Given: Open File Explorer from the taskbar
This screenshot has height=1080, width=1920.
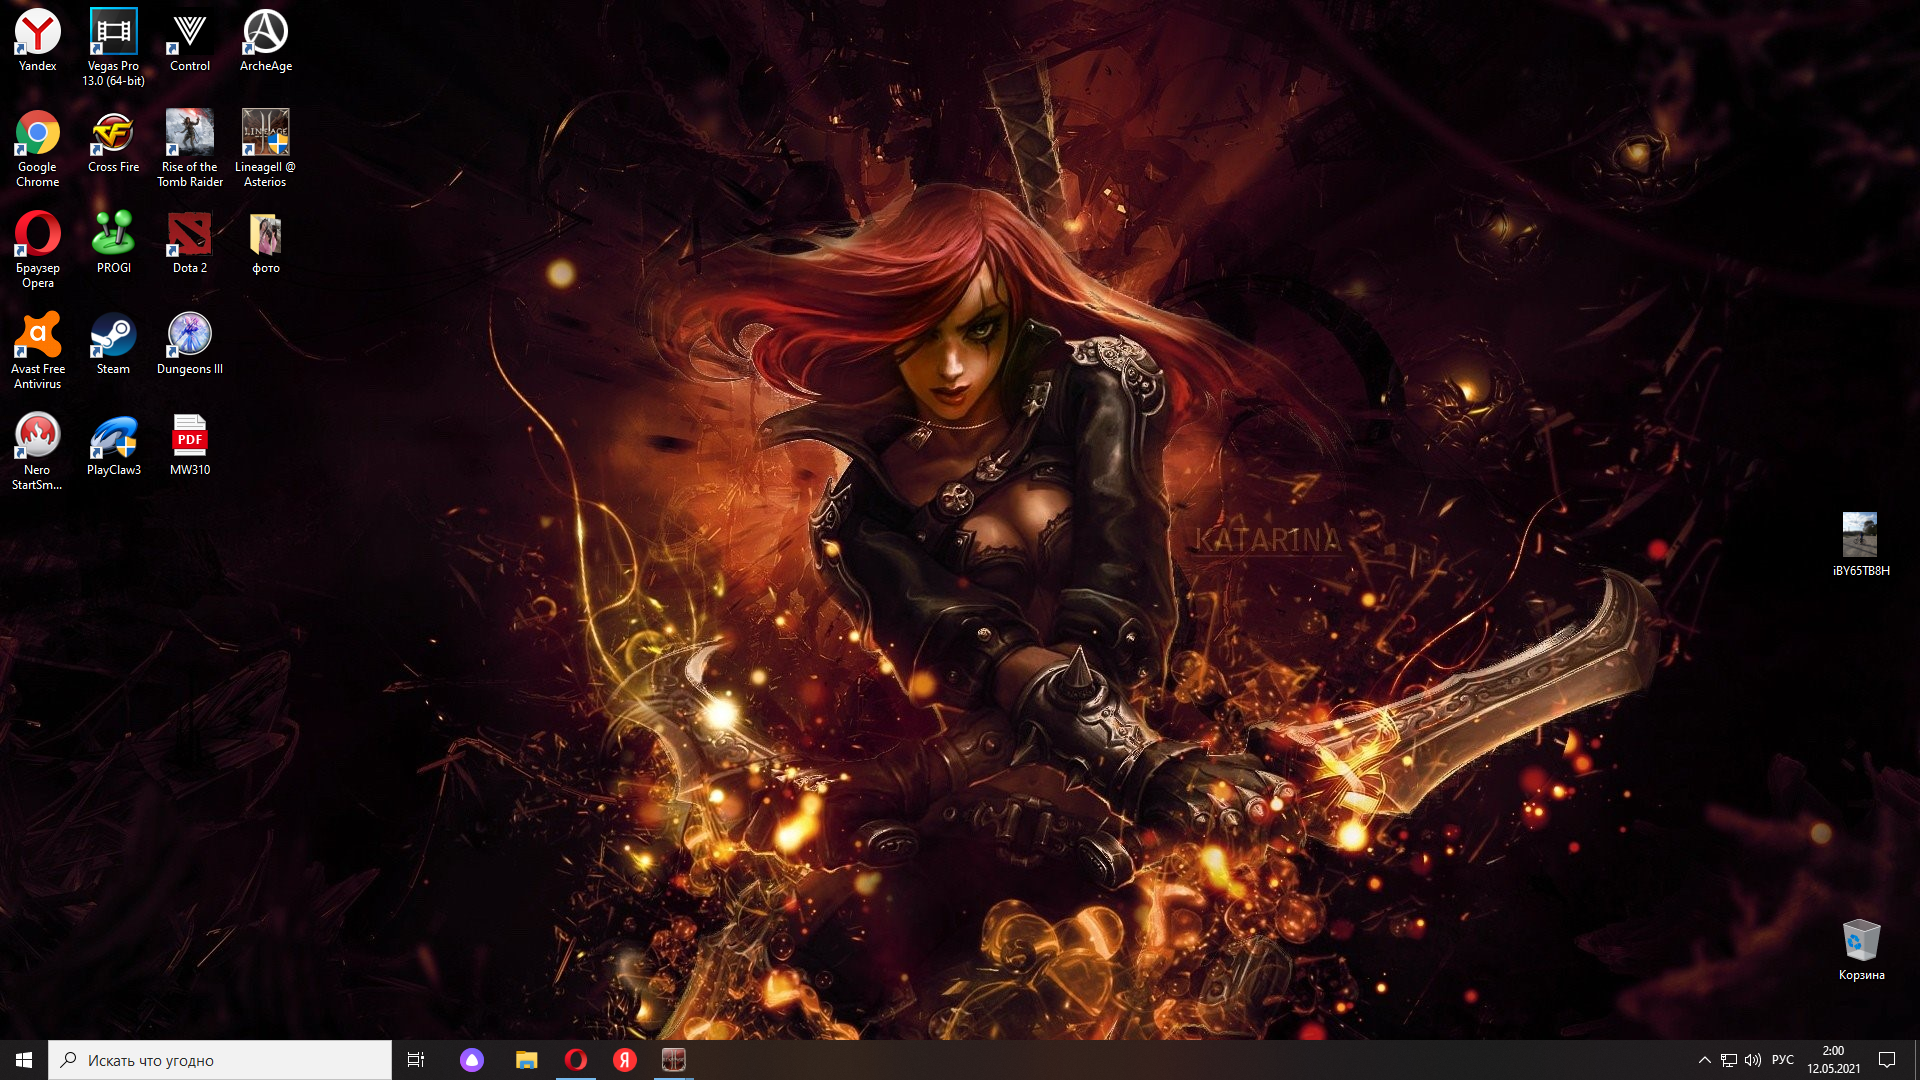Looking at the screenshot, I should 526,1060.
